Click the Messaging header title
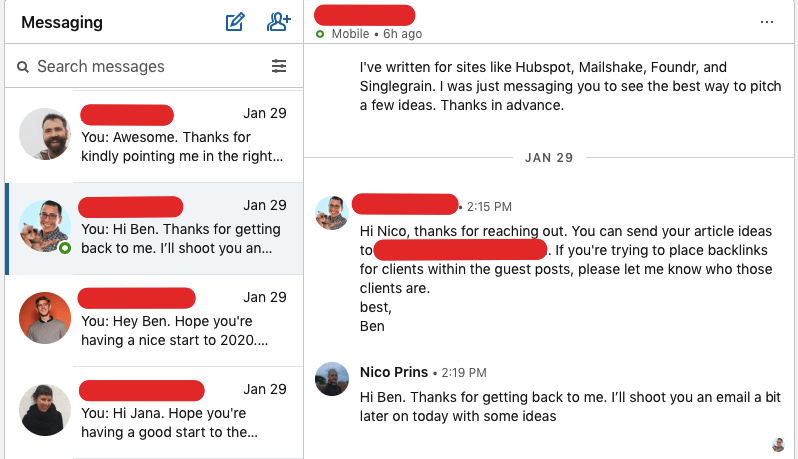Viewport: 798px width, 459px height. 61,22
